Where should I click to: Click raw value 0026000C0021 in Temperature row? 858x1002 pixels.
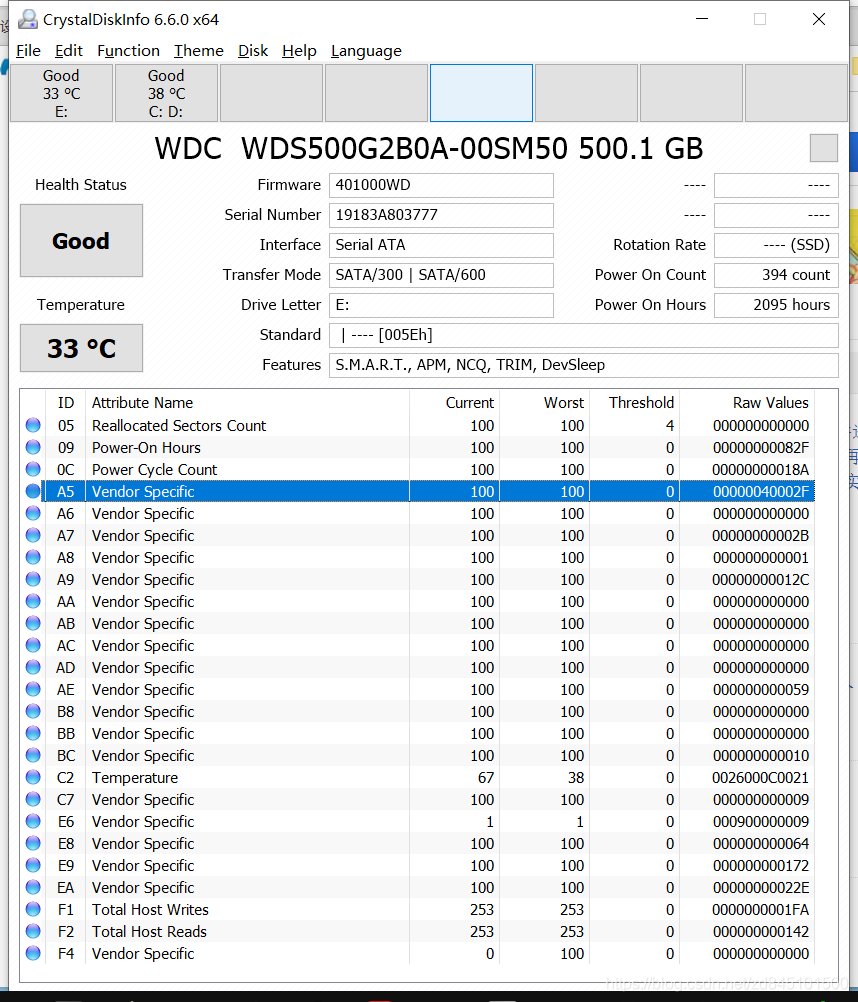(x=760, y=778)
